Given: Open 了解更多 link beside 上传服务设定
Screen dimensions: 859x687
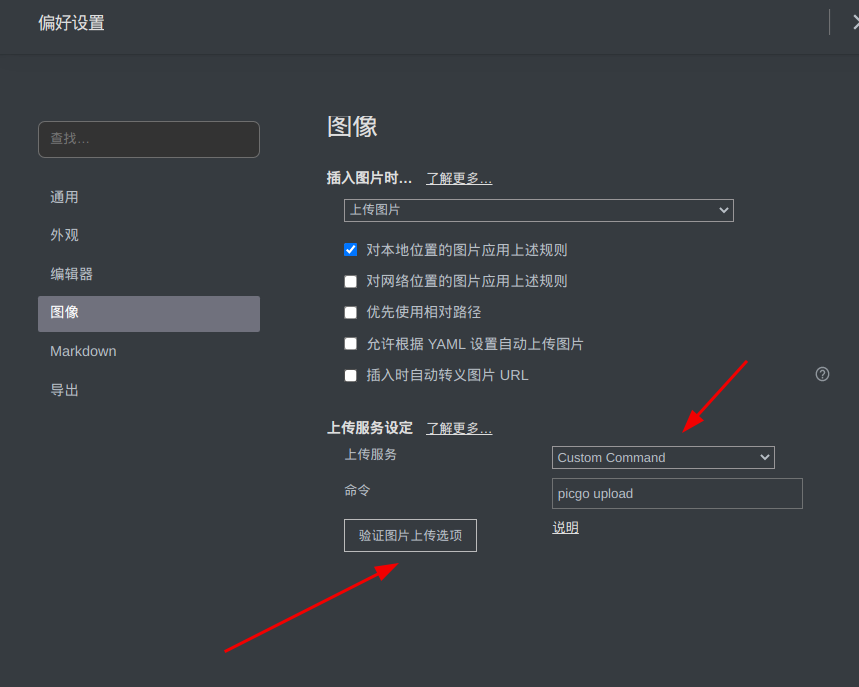Looking at the screenshot, I should click(459, 428).
